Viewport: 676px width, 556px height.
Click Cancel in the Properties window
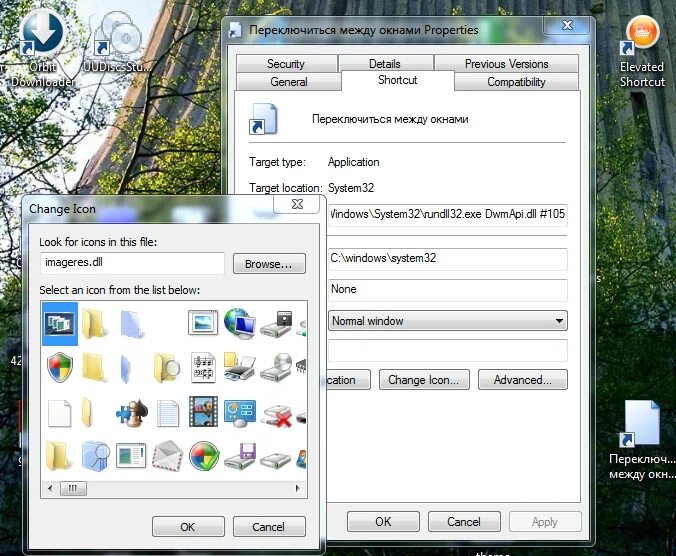[464, 522]
